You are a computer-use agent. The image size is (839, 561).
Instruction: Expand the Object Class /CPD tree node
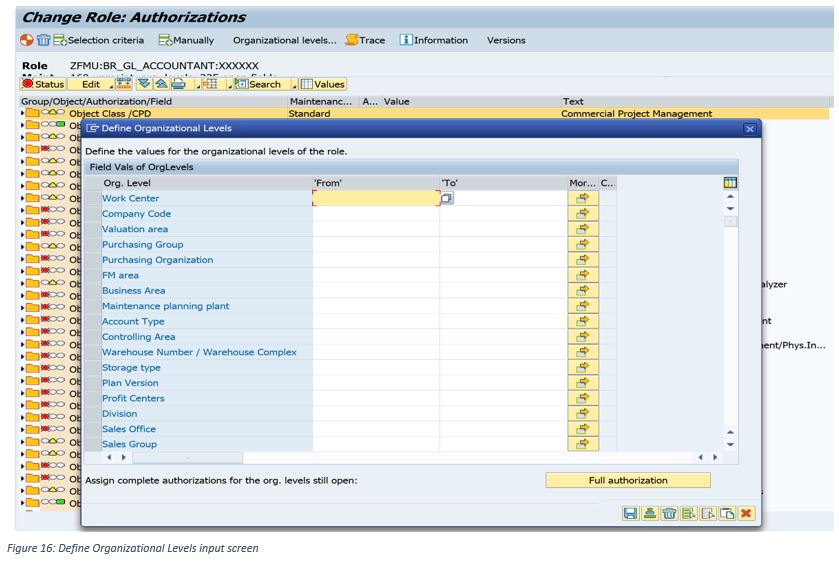[x=22, y=113]
